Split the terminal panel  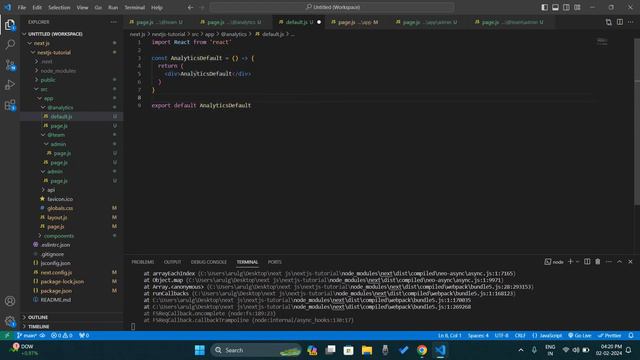click(587, 262)
